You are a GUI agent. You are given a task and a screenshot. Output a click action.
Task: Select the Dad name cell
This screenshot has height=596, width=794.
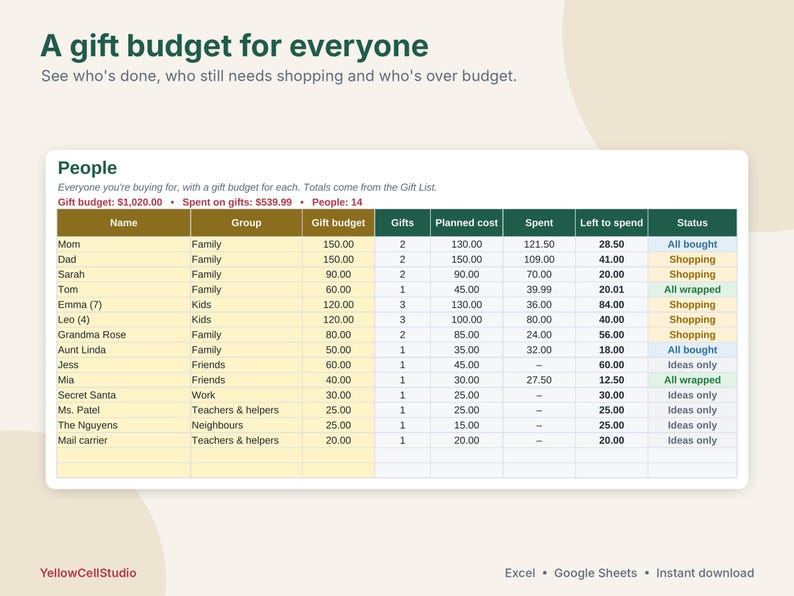[x=124, y=259]
